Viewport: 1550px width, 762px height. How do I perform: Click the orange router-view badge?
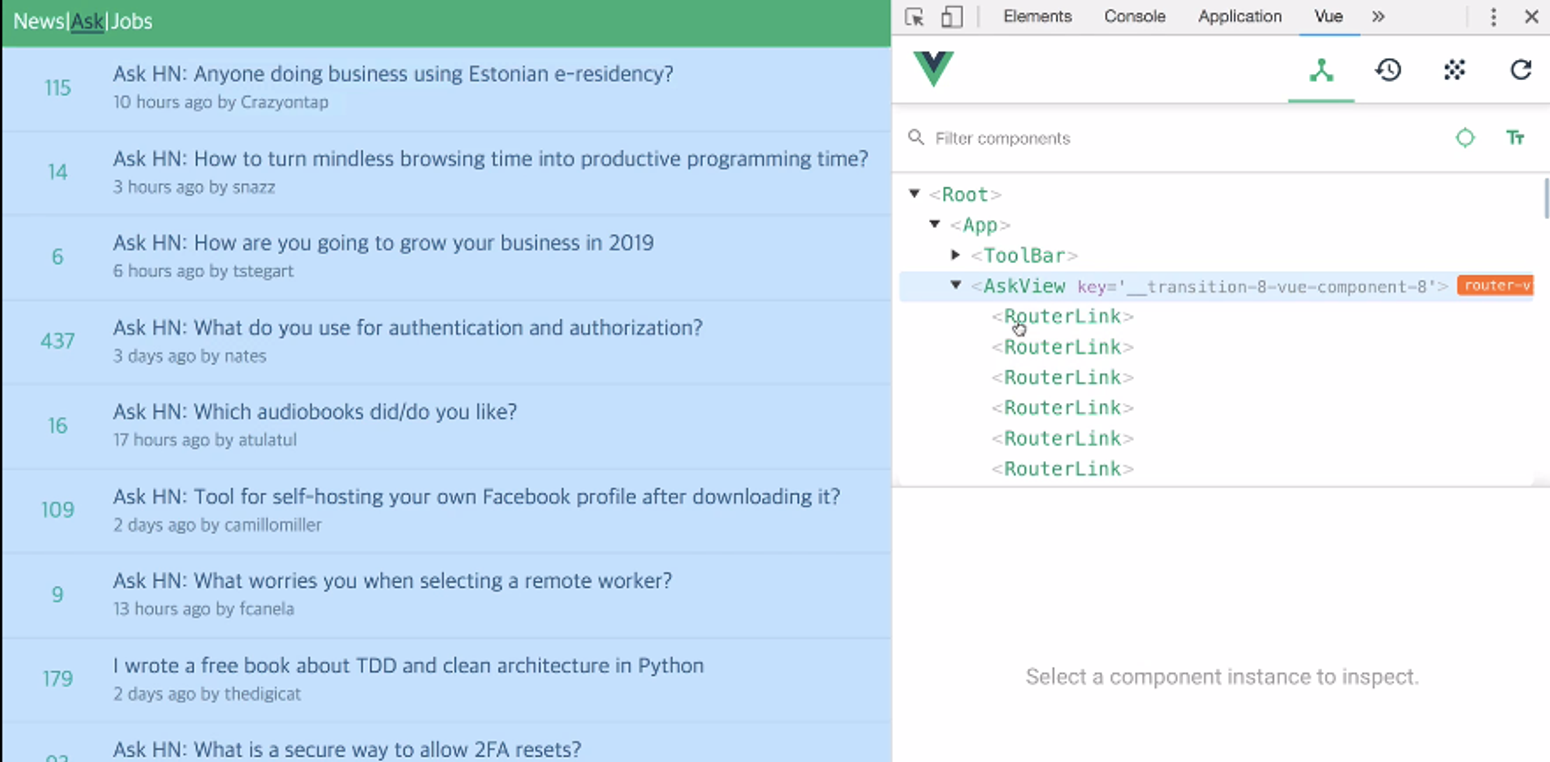click(x=1495, y=286)
